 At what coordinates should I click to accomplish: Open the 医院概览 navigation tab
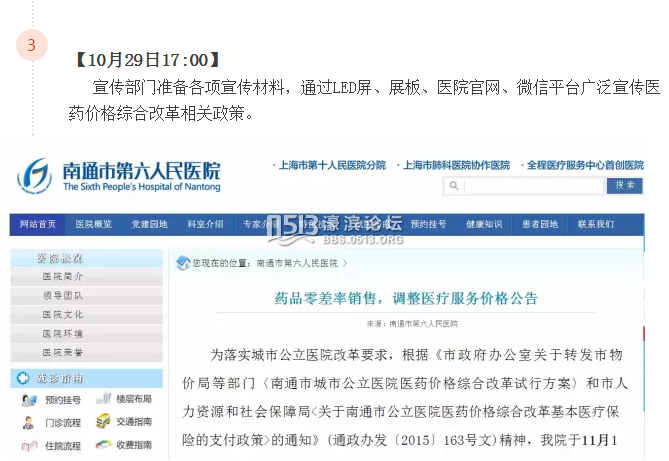pos(94,224)
